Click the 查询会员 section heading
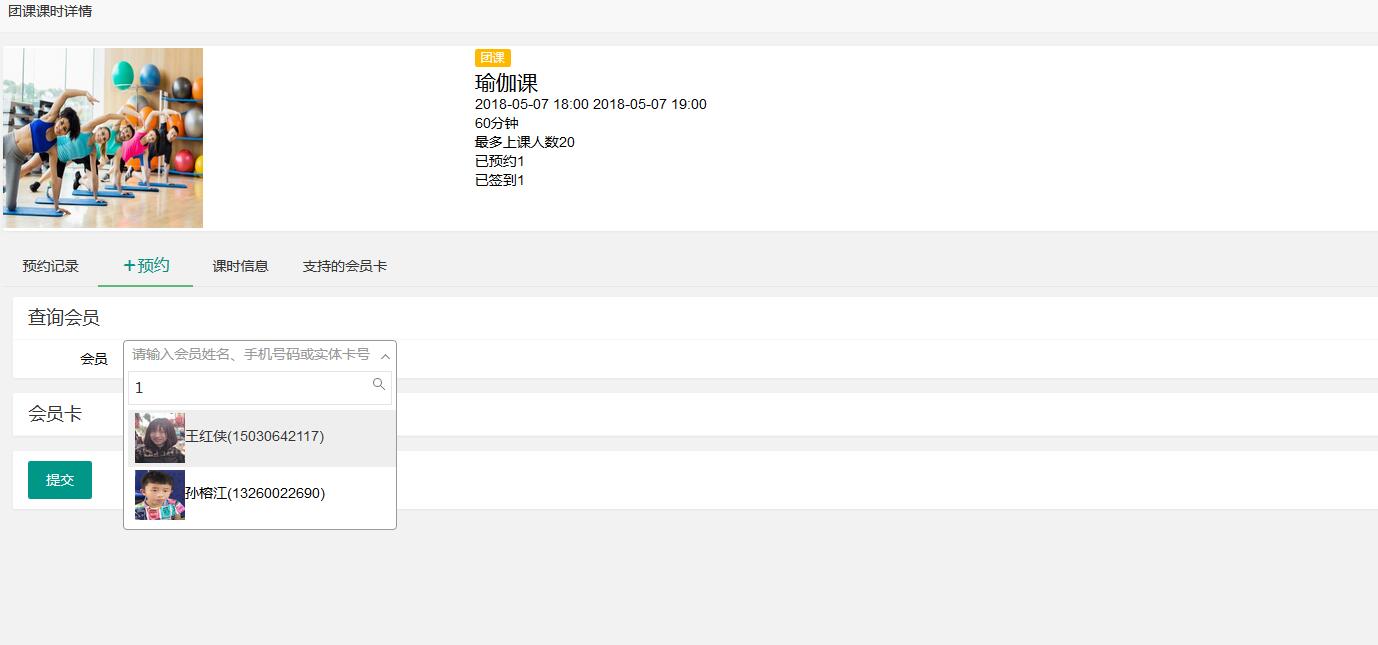 pos(64,318)
